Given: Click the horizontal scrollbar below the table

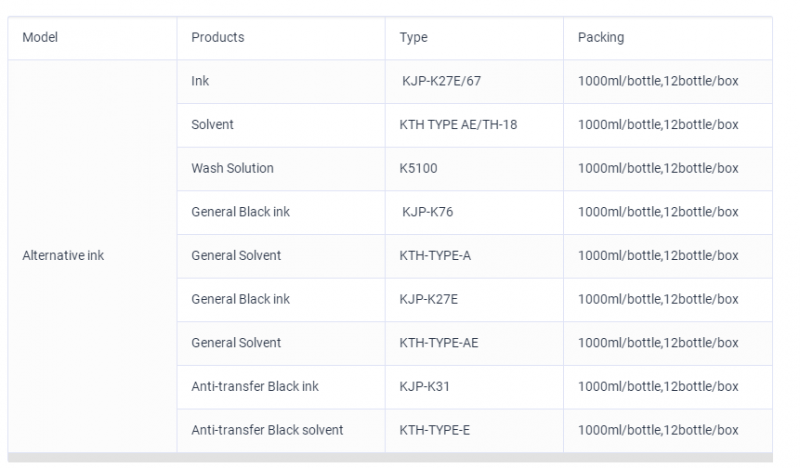Looking at the screenshot, I should coord(390,457).
